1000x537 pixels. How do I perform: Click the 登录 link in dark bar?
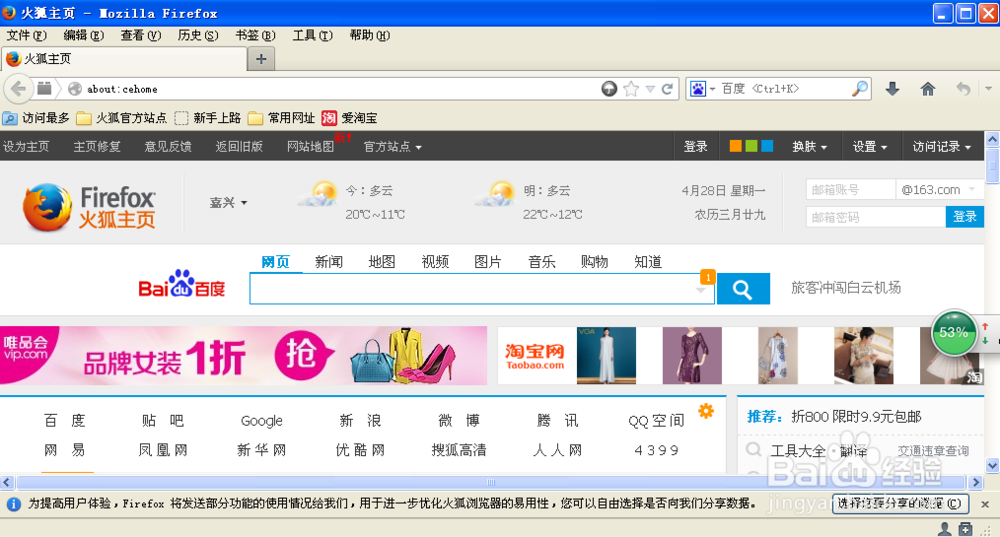tap(696, 147)
